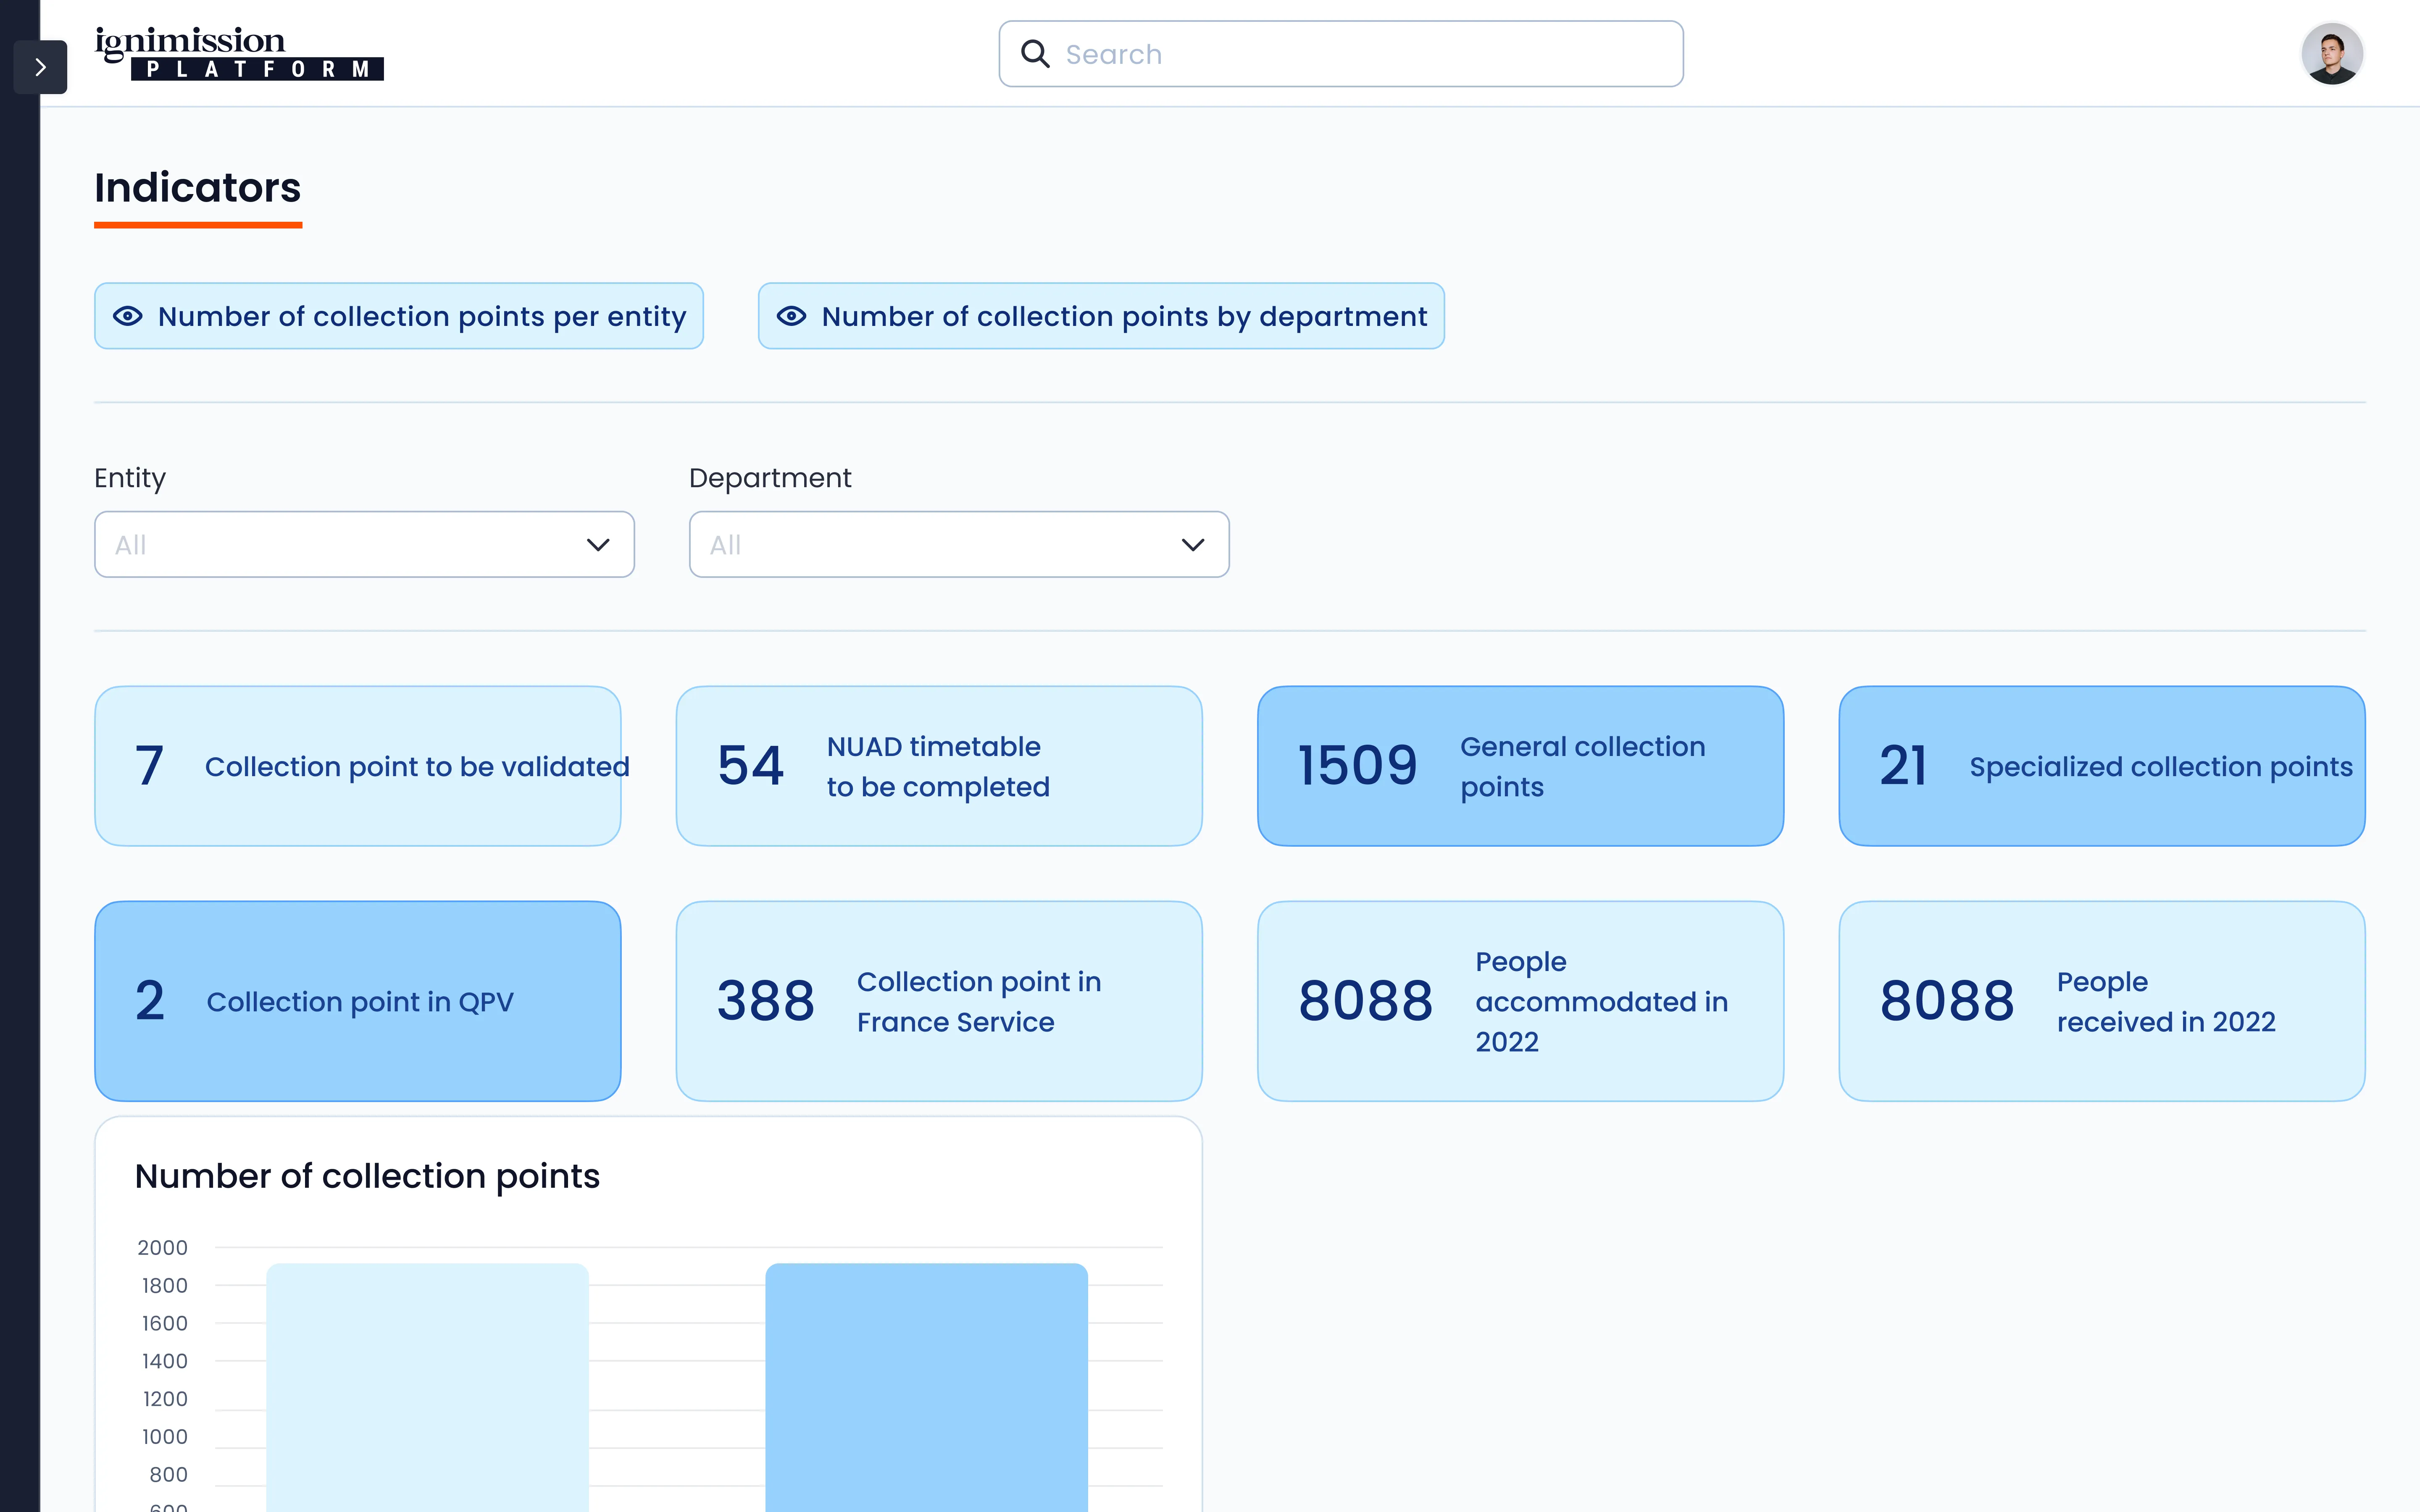This screenshot has width=2420, height=1512.
Task: Open Number of collection points per entity
Action: click(399, 316)
